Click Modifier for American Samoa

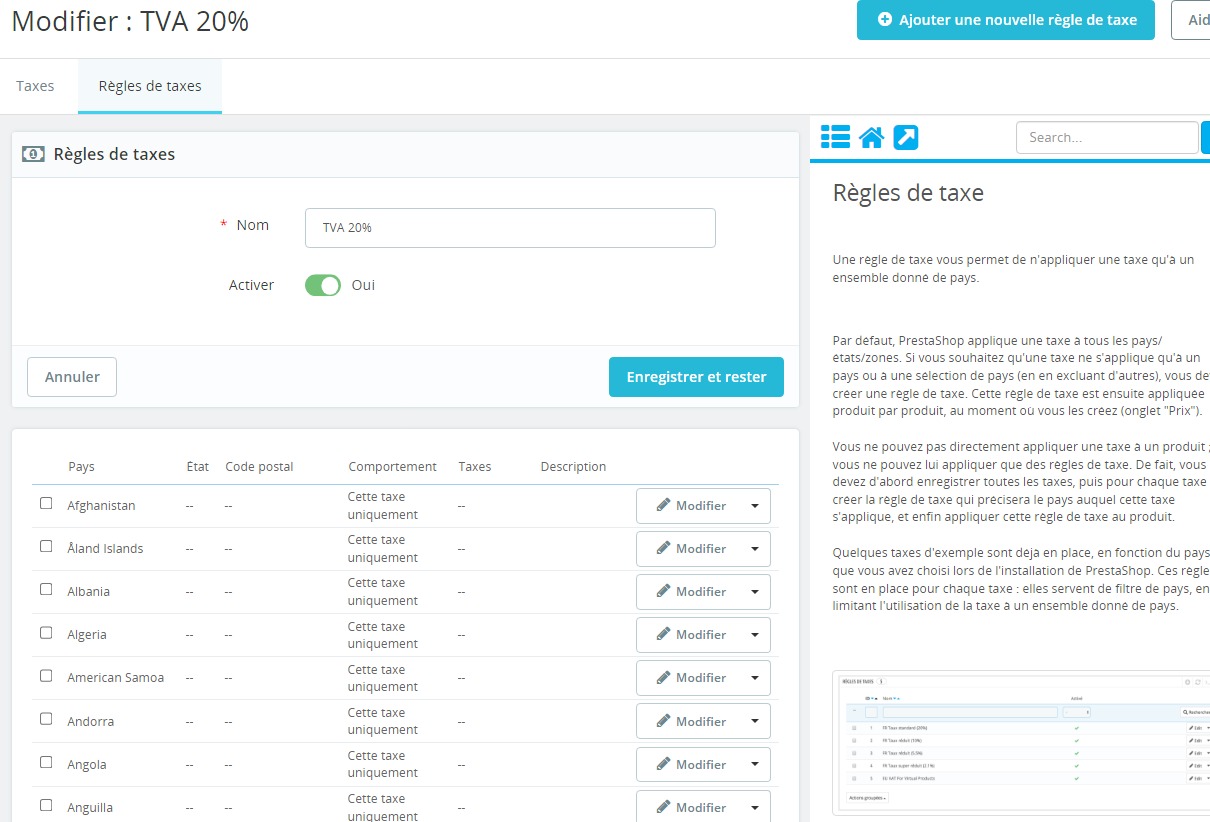(689, 678)
